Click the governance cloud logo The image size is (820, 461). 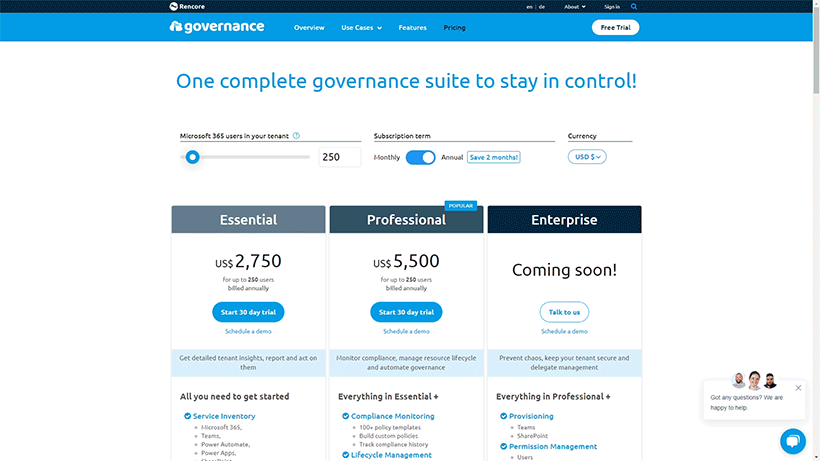point(217,27)
